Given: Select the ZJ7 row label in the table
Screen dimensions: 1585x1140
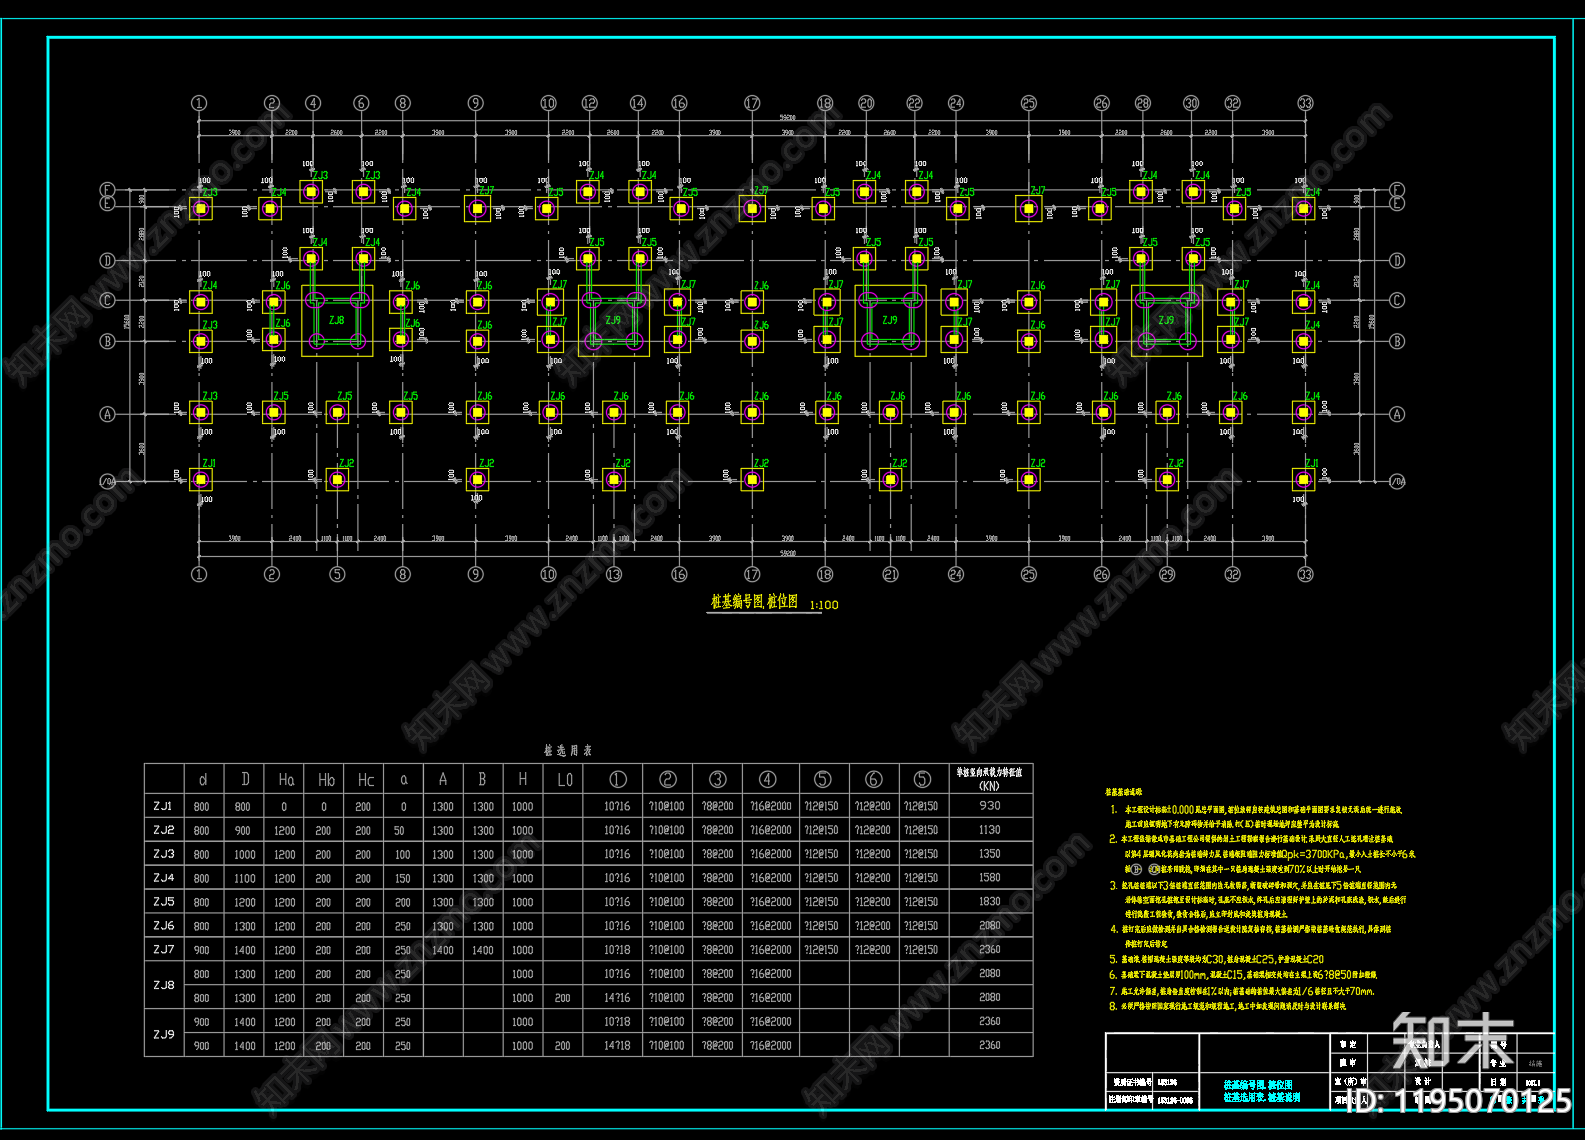Looking at the screenshot, I should pos(163,950).
